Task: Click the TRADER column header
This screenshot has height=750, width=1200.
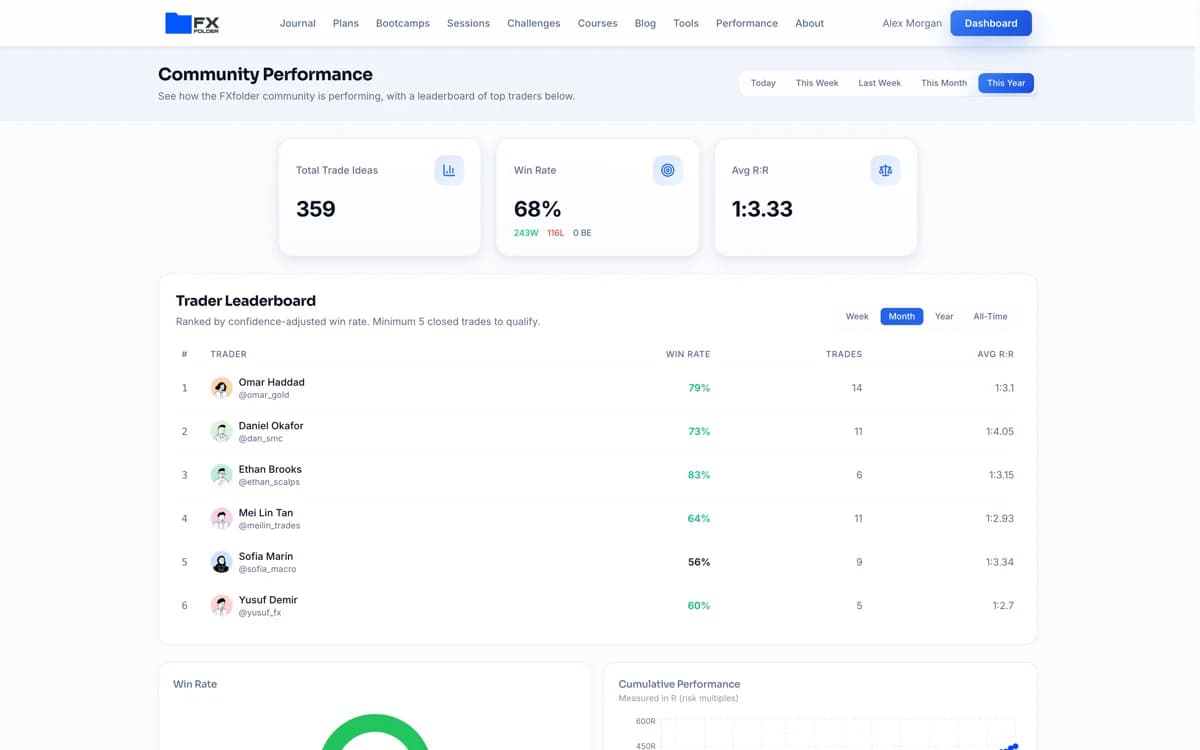Action: (x=228, y=354)
